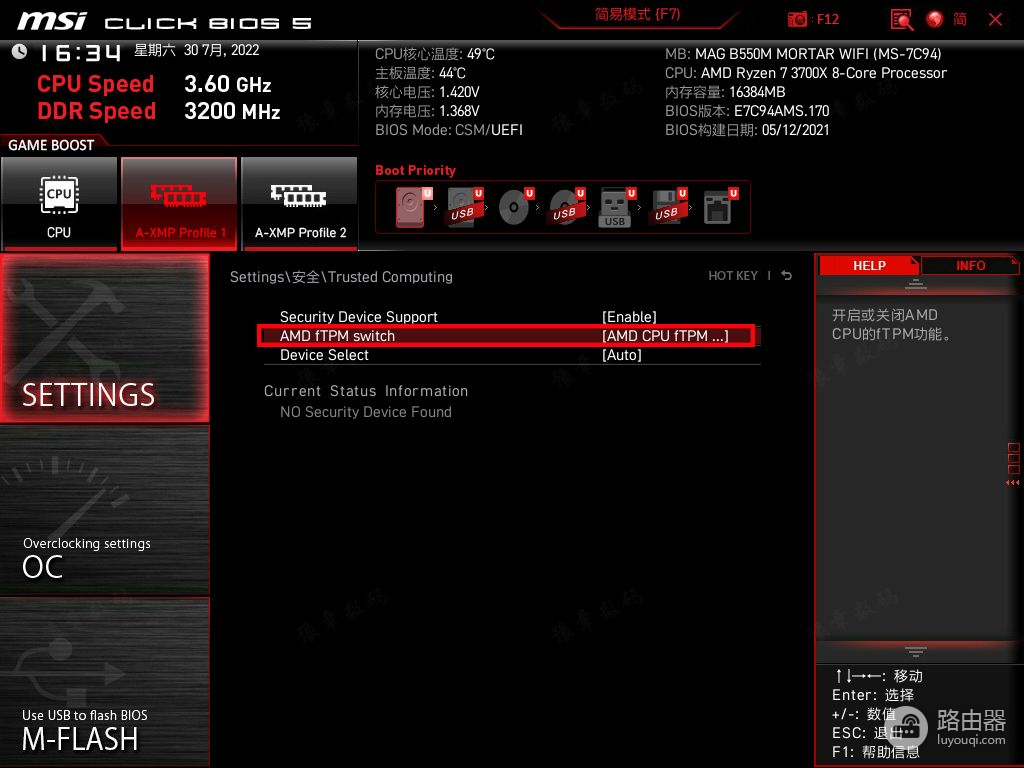Select the hard disk boot priority icon
The height and width of the screenshot is (768, 1024).
[412, 208]
